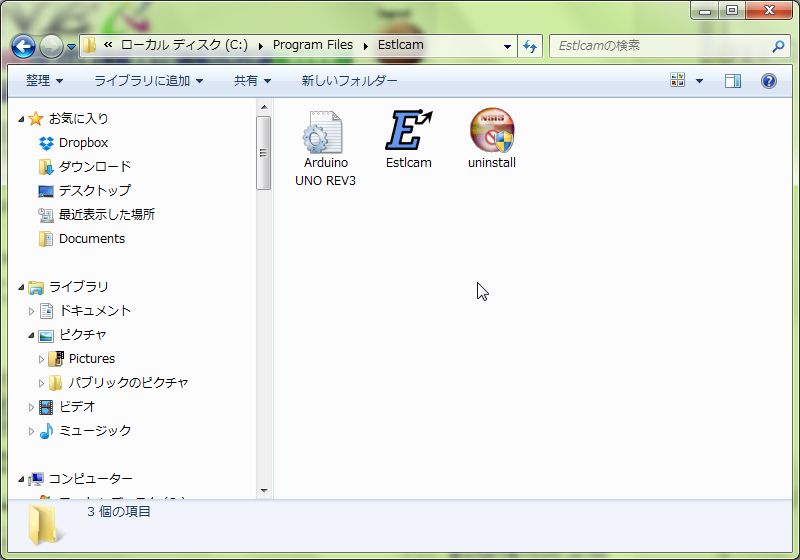Click the back navigation arrow button

click(23, 46)
